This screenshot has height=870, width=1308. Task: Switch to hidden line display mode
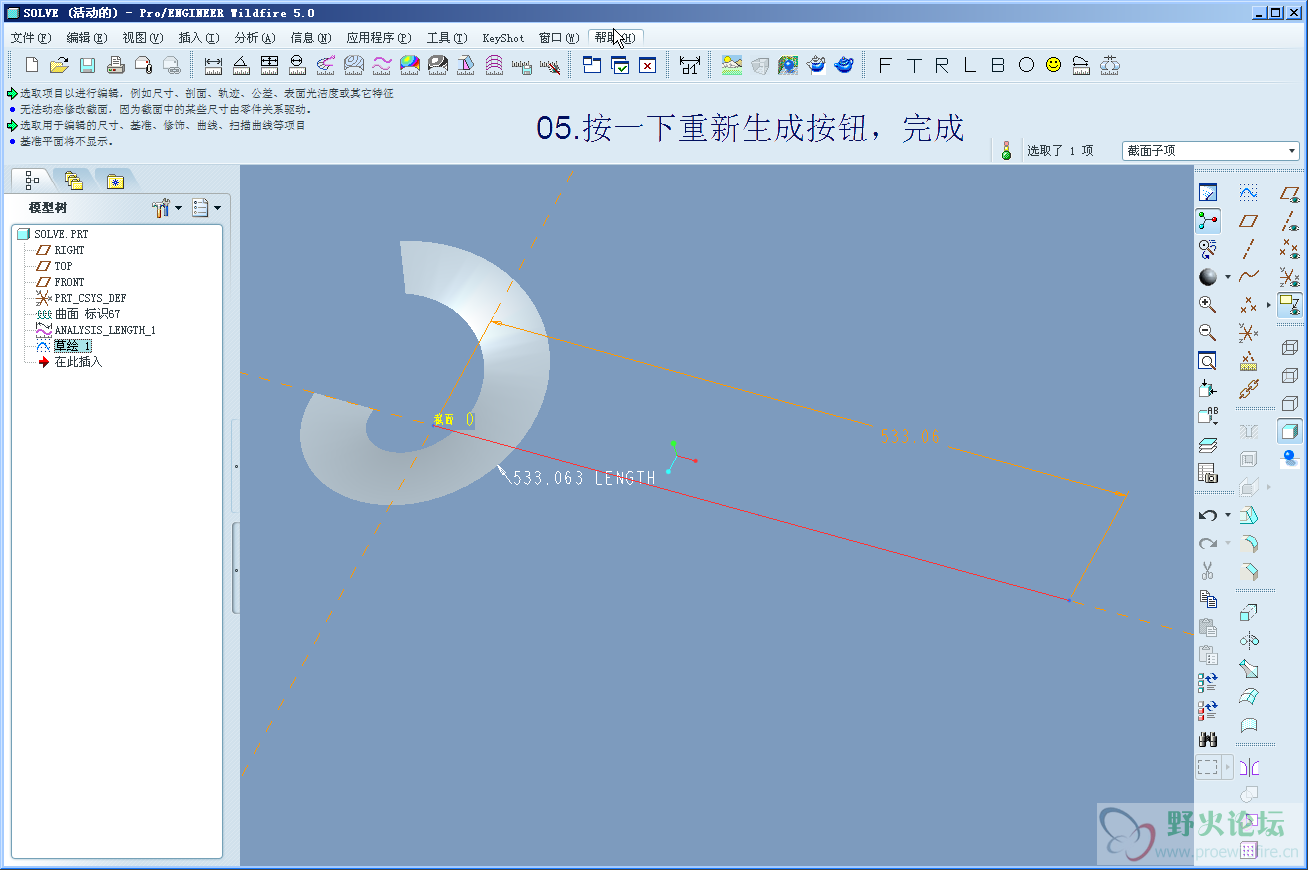click(1290, 376)
